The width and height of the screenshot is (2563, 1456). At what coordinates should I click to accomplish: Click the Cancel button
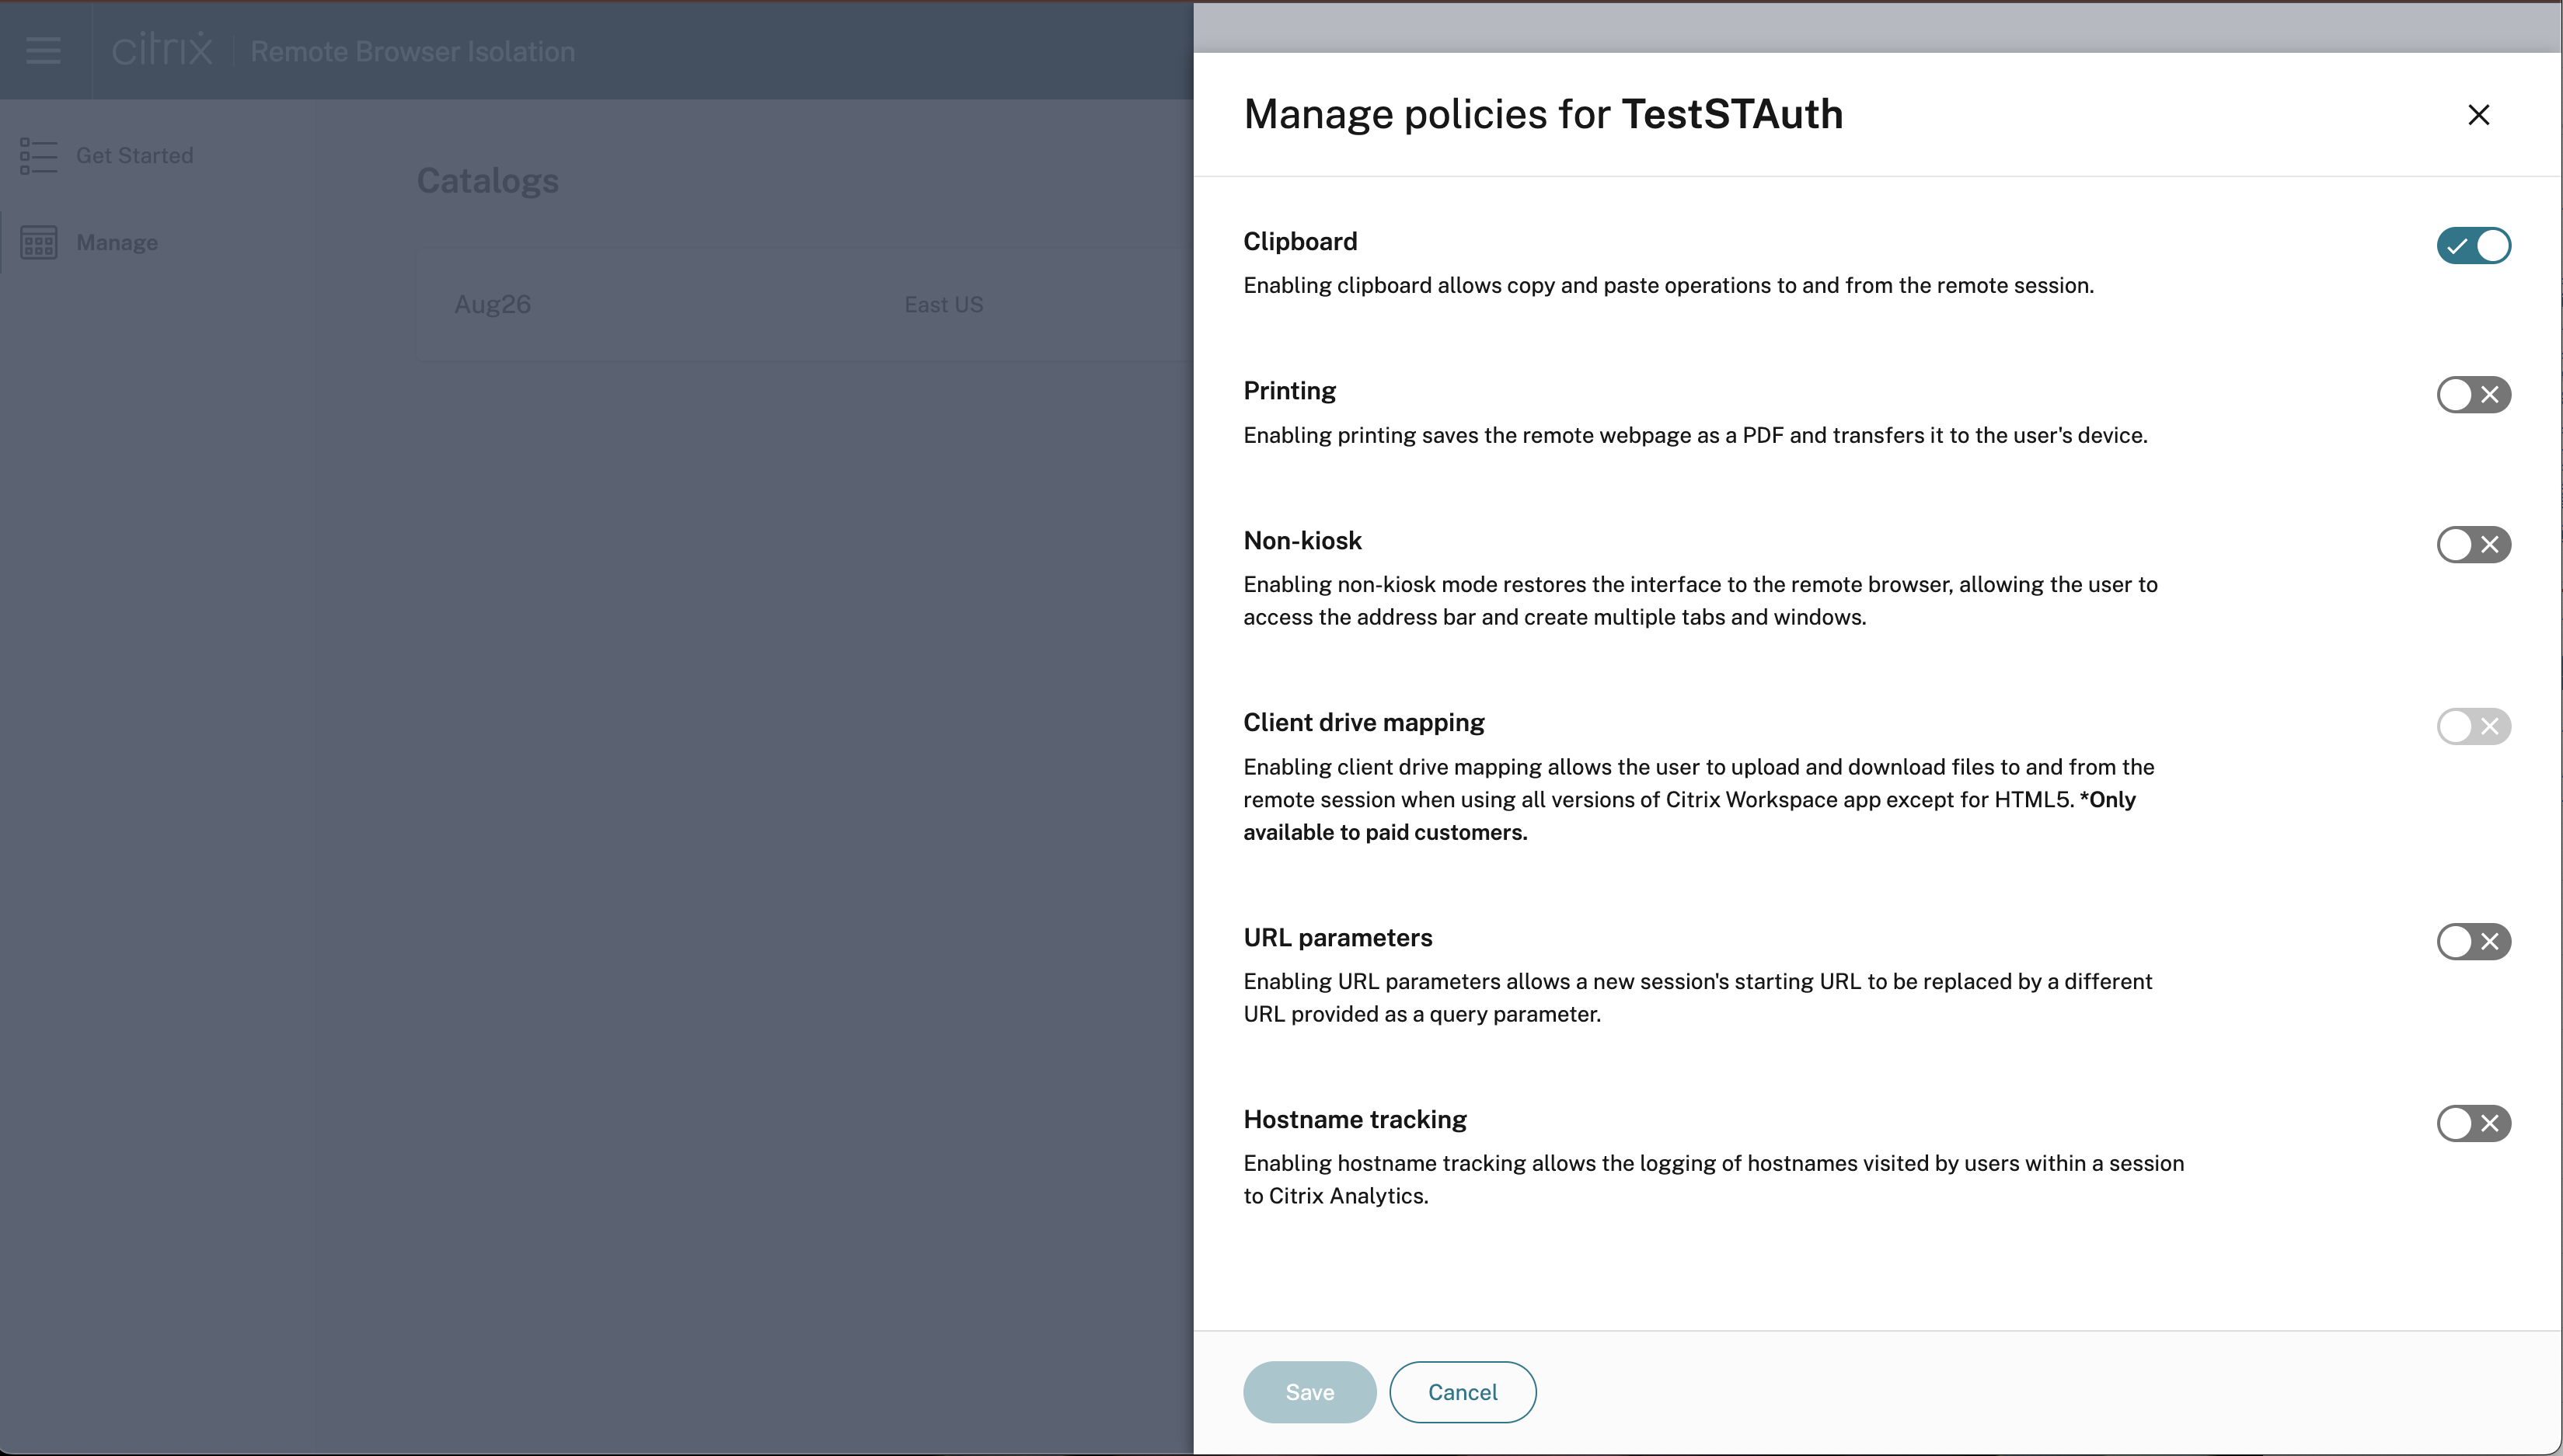[x=1462, y=1392]
